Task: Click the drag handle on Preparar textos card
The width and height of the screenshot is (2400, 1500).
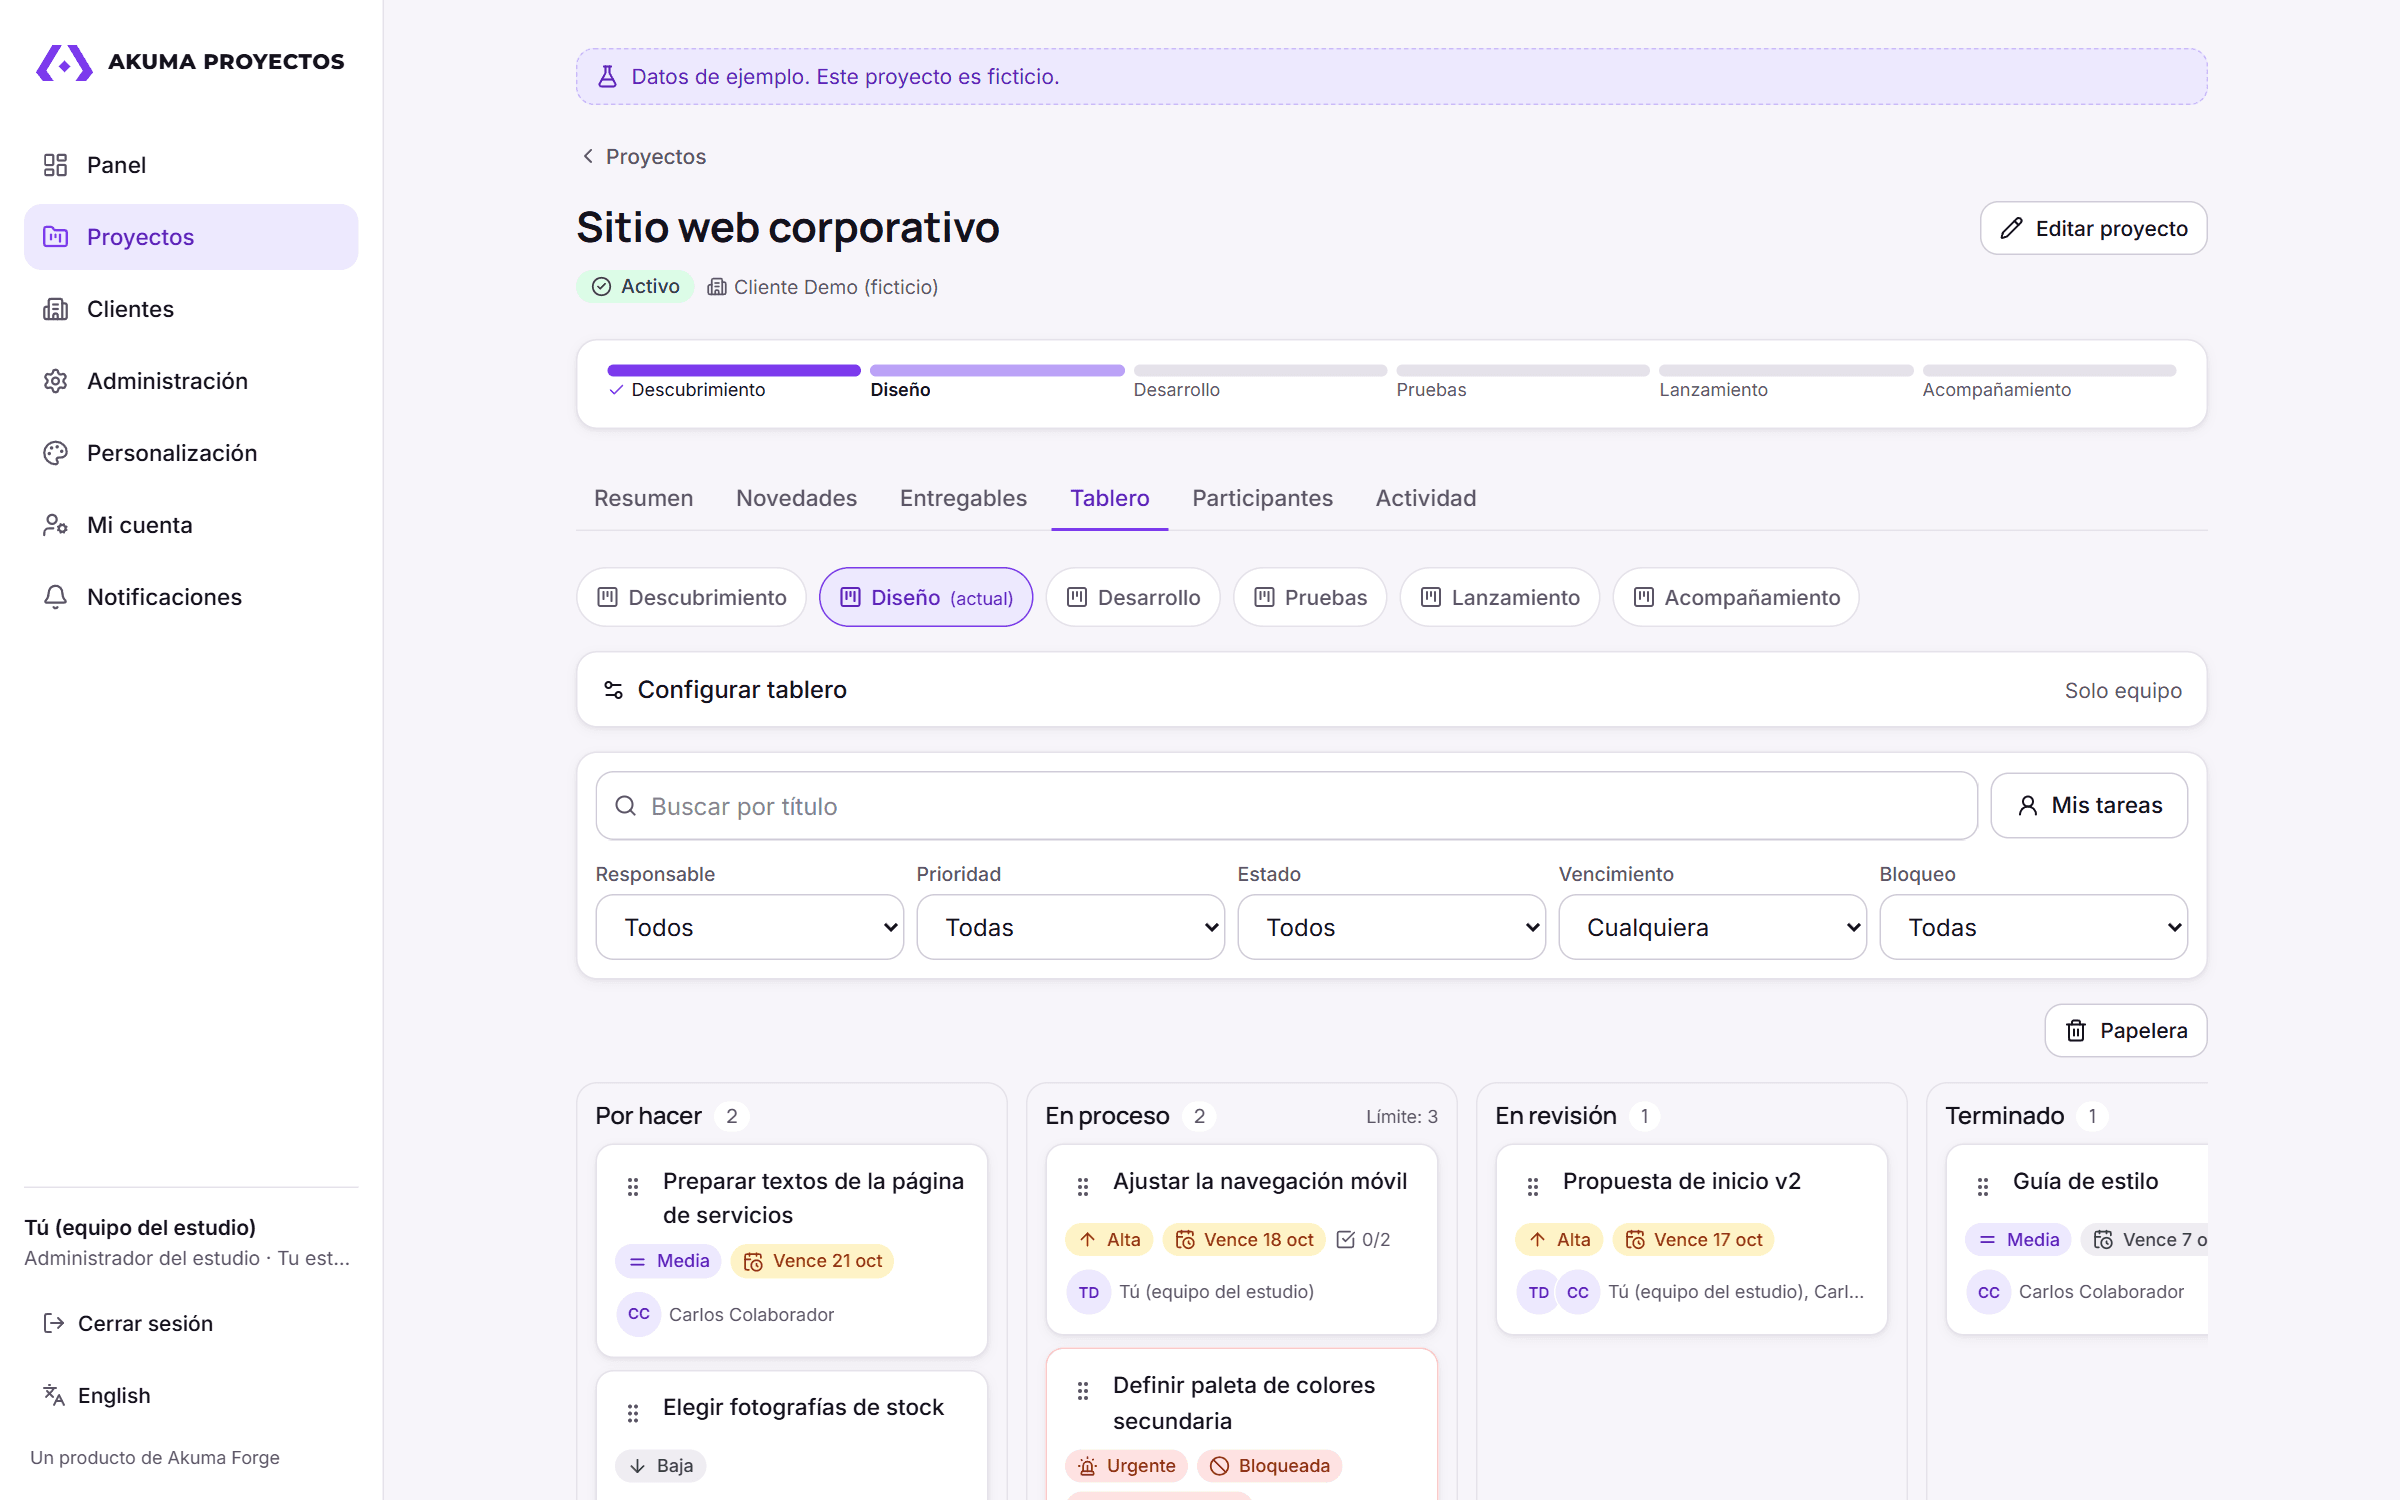Action: (x=633, y=1187)
